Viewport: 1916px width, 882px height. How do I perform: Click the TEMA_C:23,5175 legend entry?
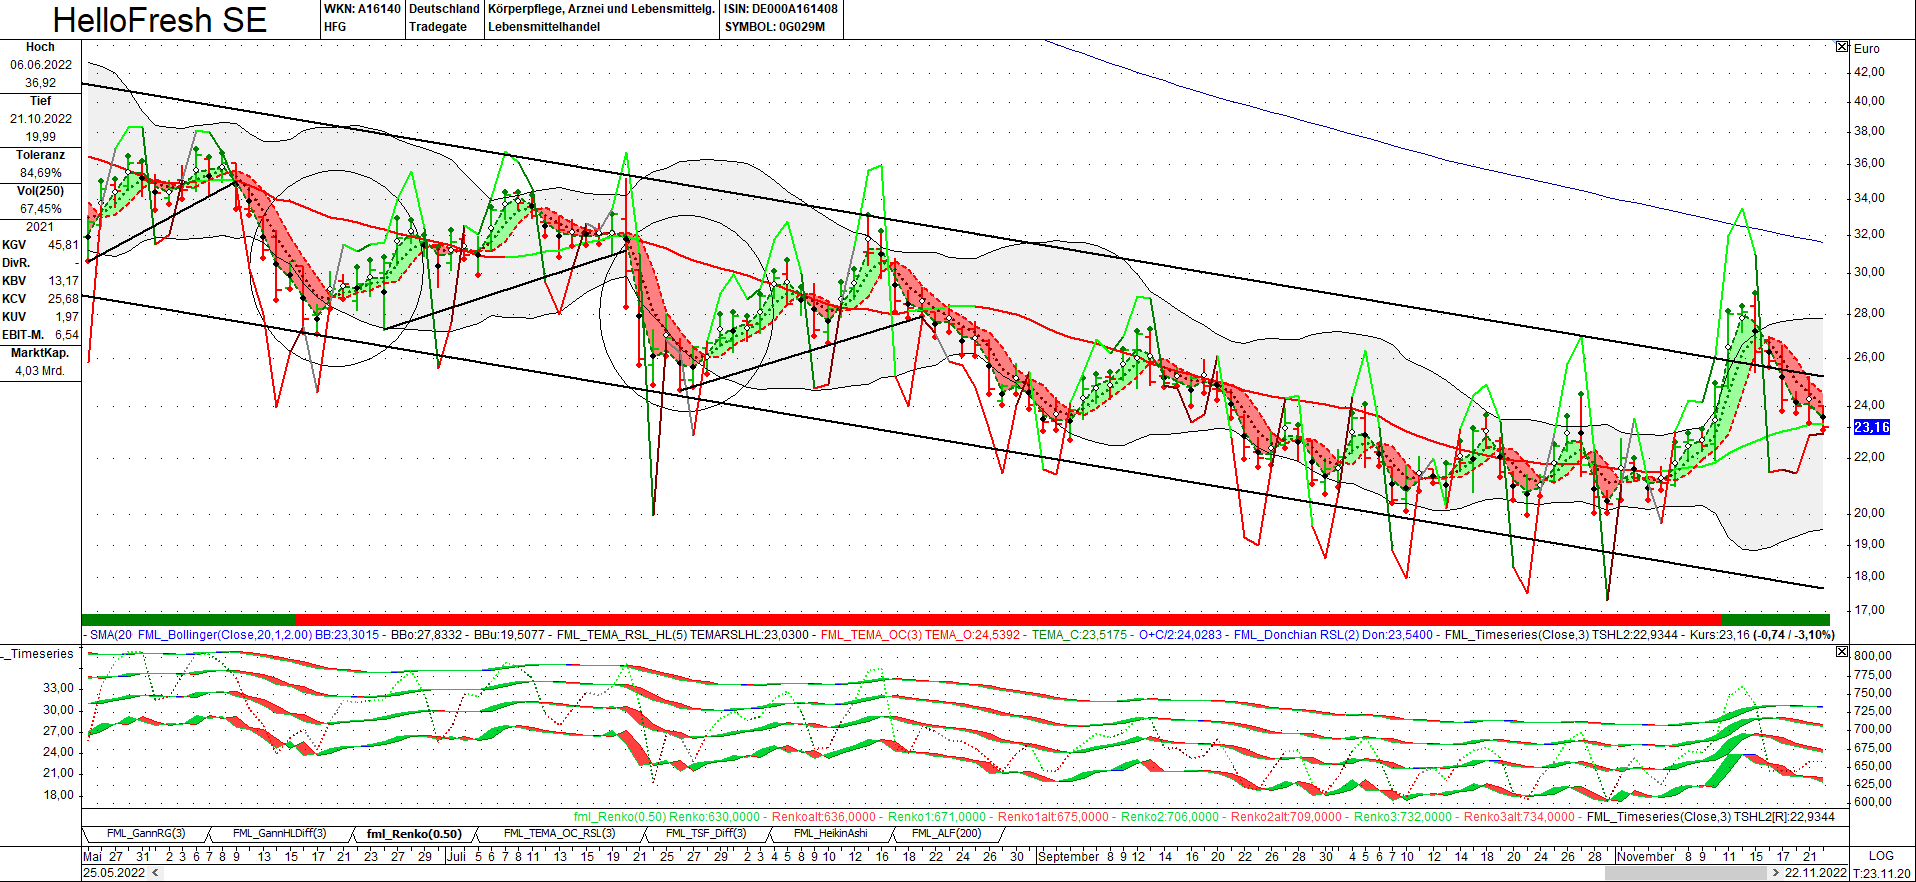click(1080, 635)
